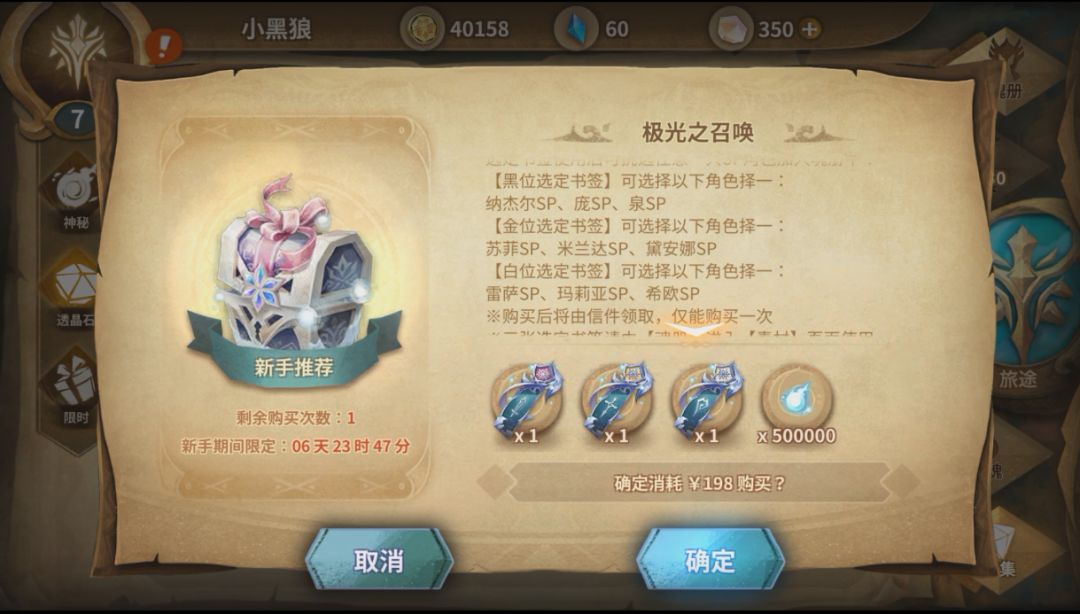The image size is (1080, 614).
Task: Tap the level 7 badge
Action: (x=77, y=119)
